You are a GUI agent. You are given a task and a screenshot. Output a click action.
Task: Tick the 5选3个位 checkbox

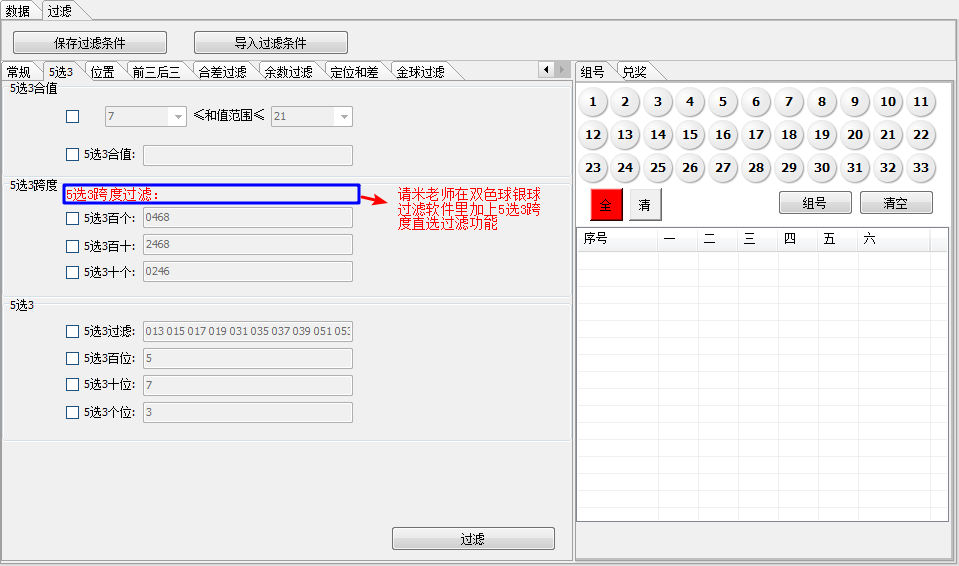(72, 412)
